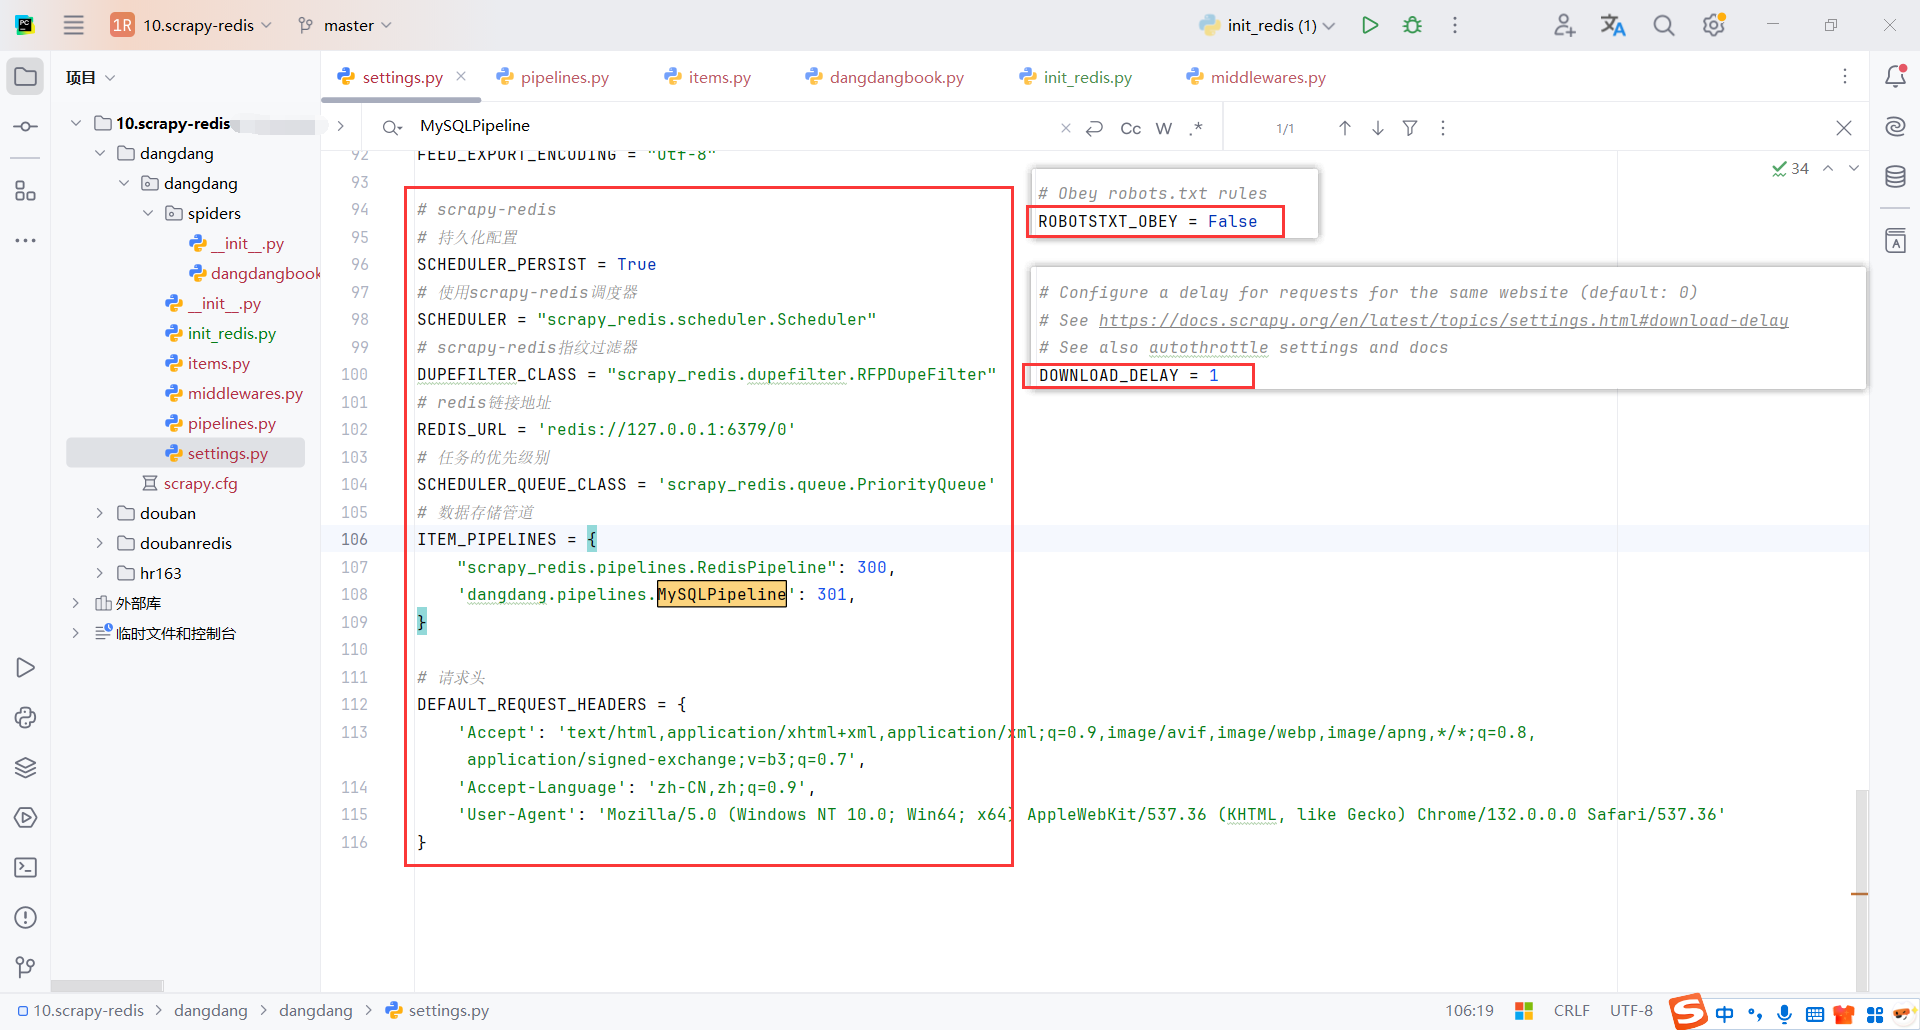Switch to pipelines.py tab
The width and height of the screenshot is (1920, 1030).
(553, 77)
